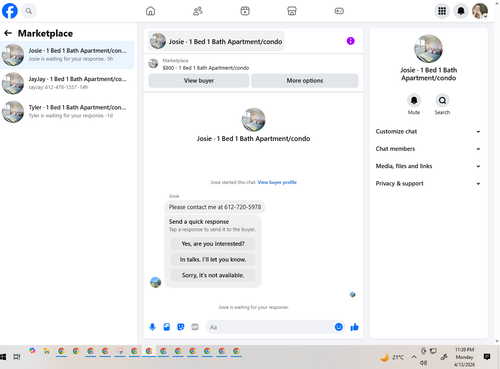Expand Media, files and links section
This screenshot has height=369, width=500.
click(428, 166)
